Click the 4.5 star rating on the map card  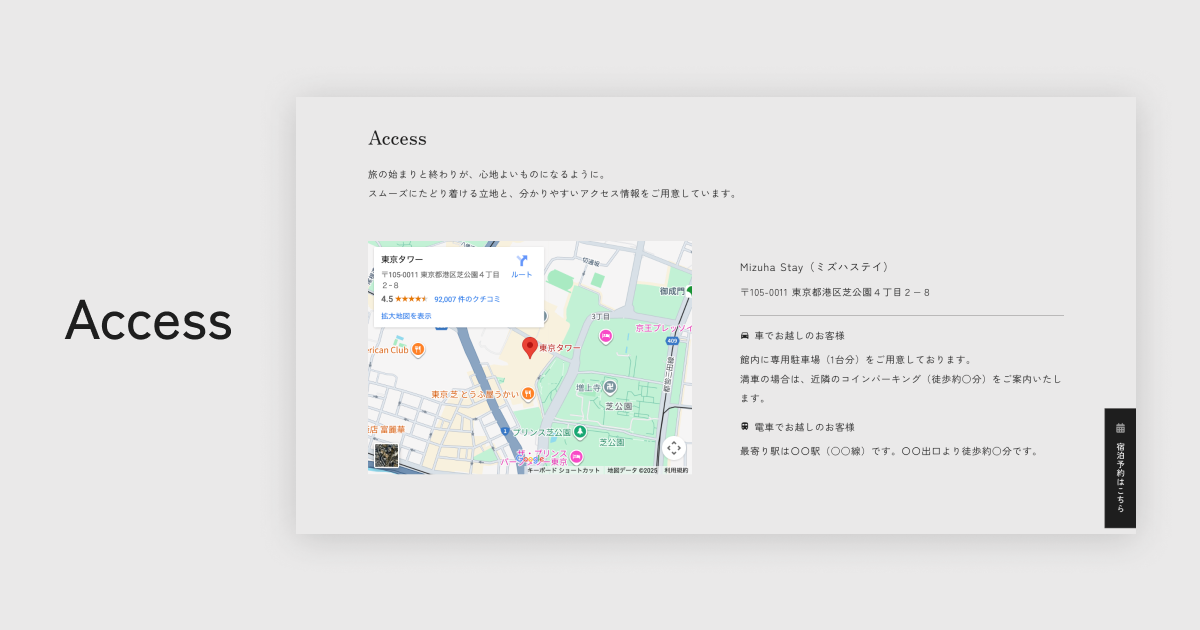pos(387,299)
